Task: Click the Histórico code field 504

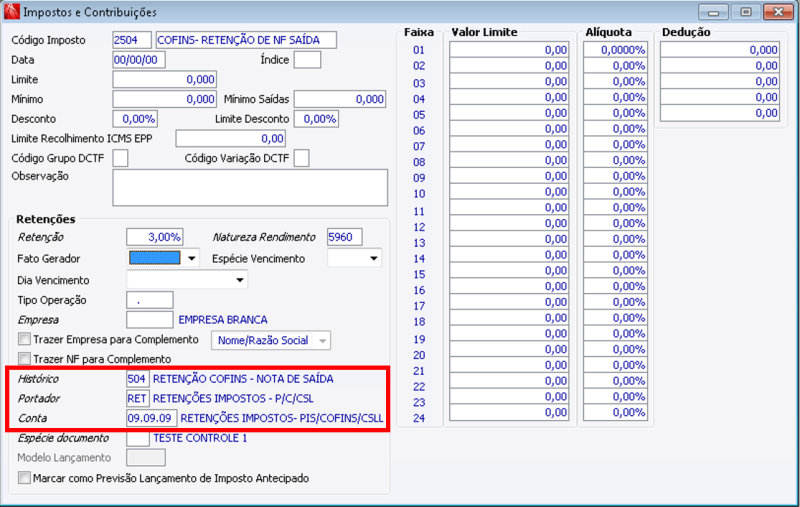Action: click(x=137, y=379)
